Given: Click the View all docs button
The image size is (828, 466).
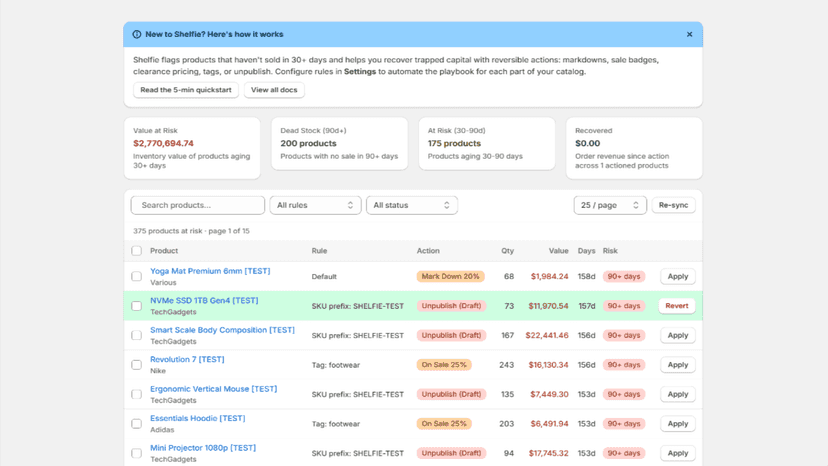Looking at the screenshot, I should click(274, 90).
